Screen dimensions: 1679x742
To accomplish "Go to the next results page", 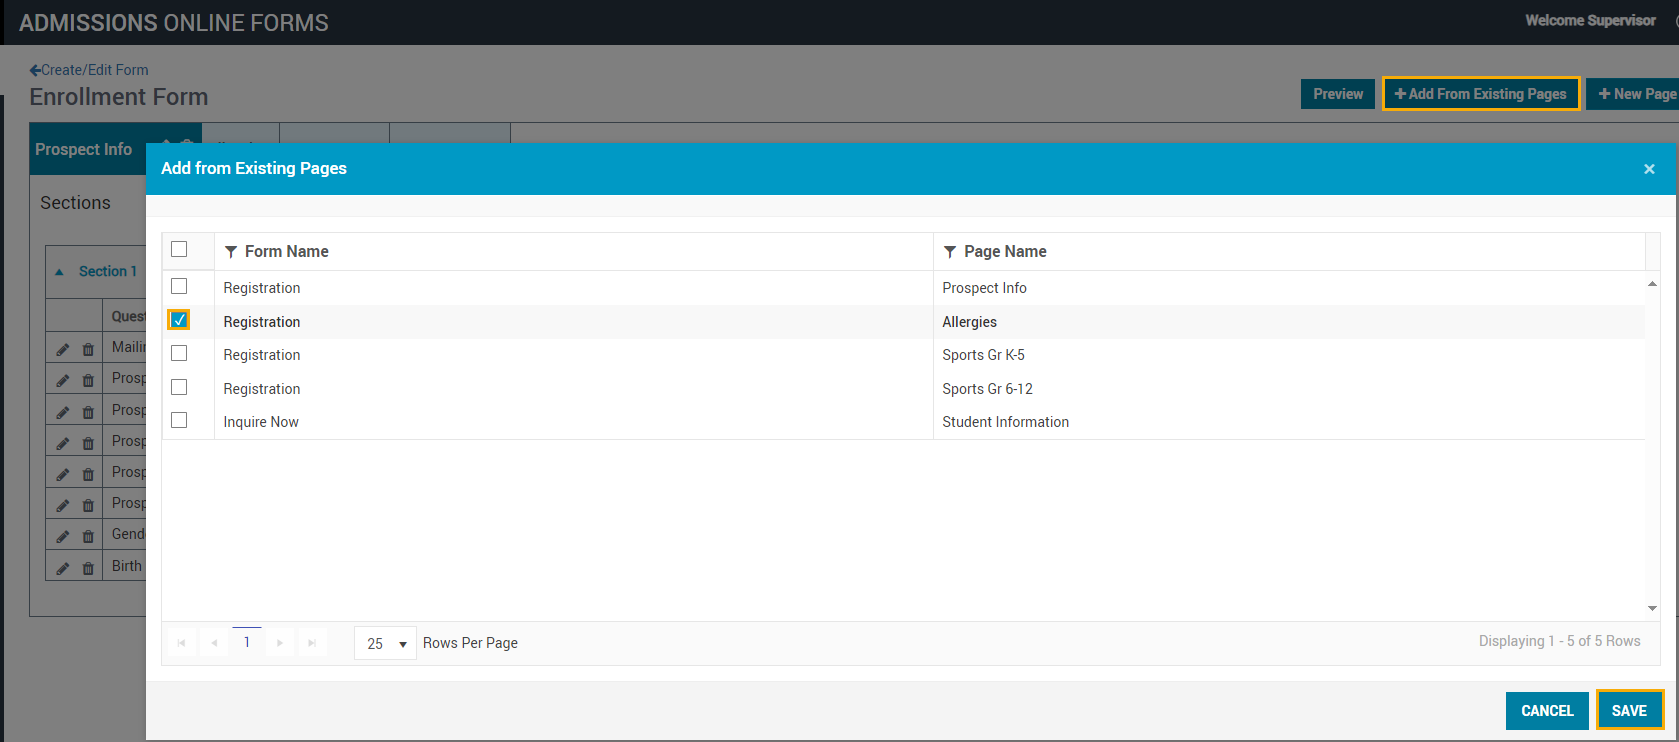I will (280, 643).
